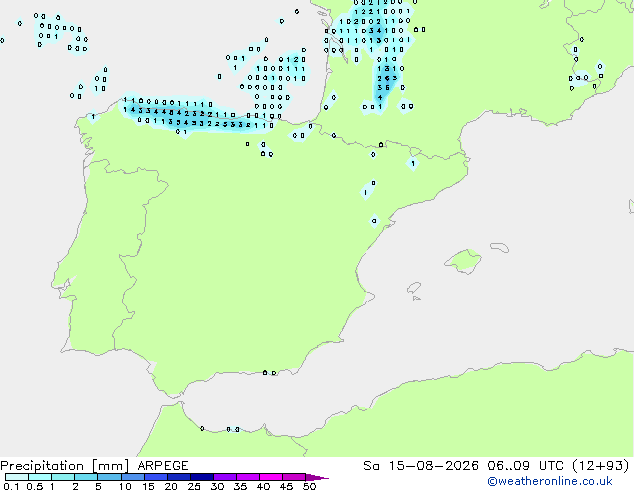Click the ARPEGE model name label
Screen dimensions: 634x490
[x=163, y=466]
